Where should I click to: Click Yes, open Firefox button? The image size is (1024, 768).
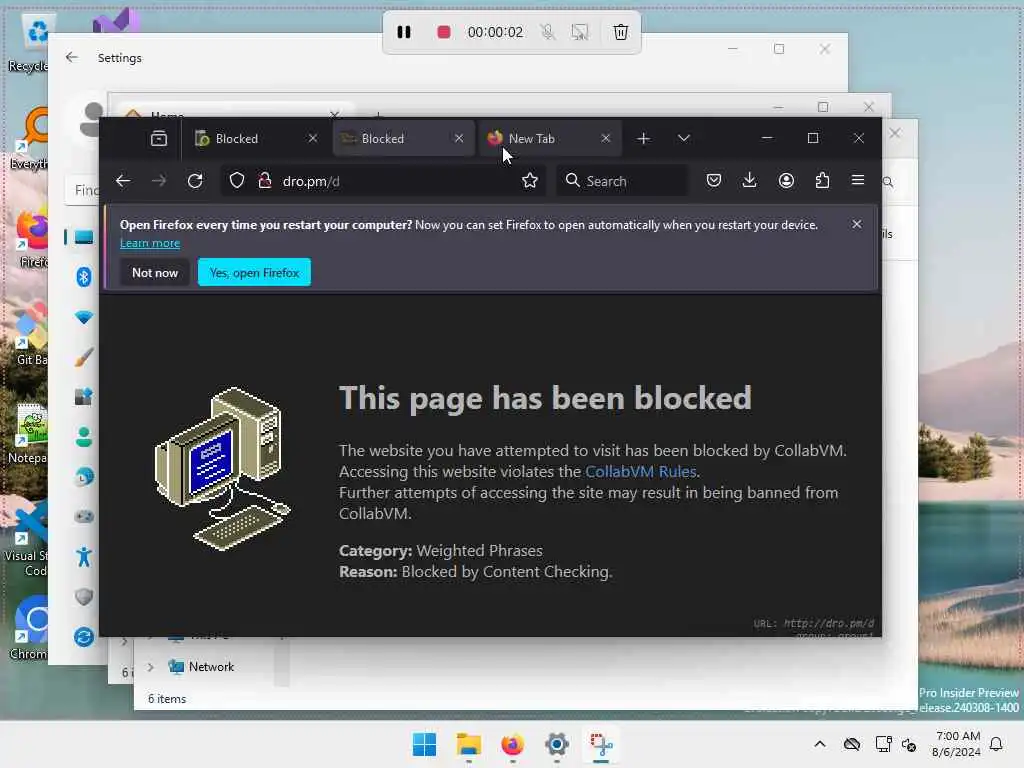[x=254, y=273]
